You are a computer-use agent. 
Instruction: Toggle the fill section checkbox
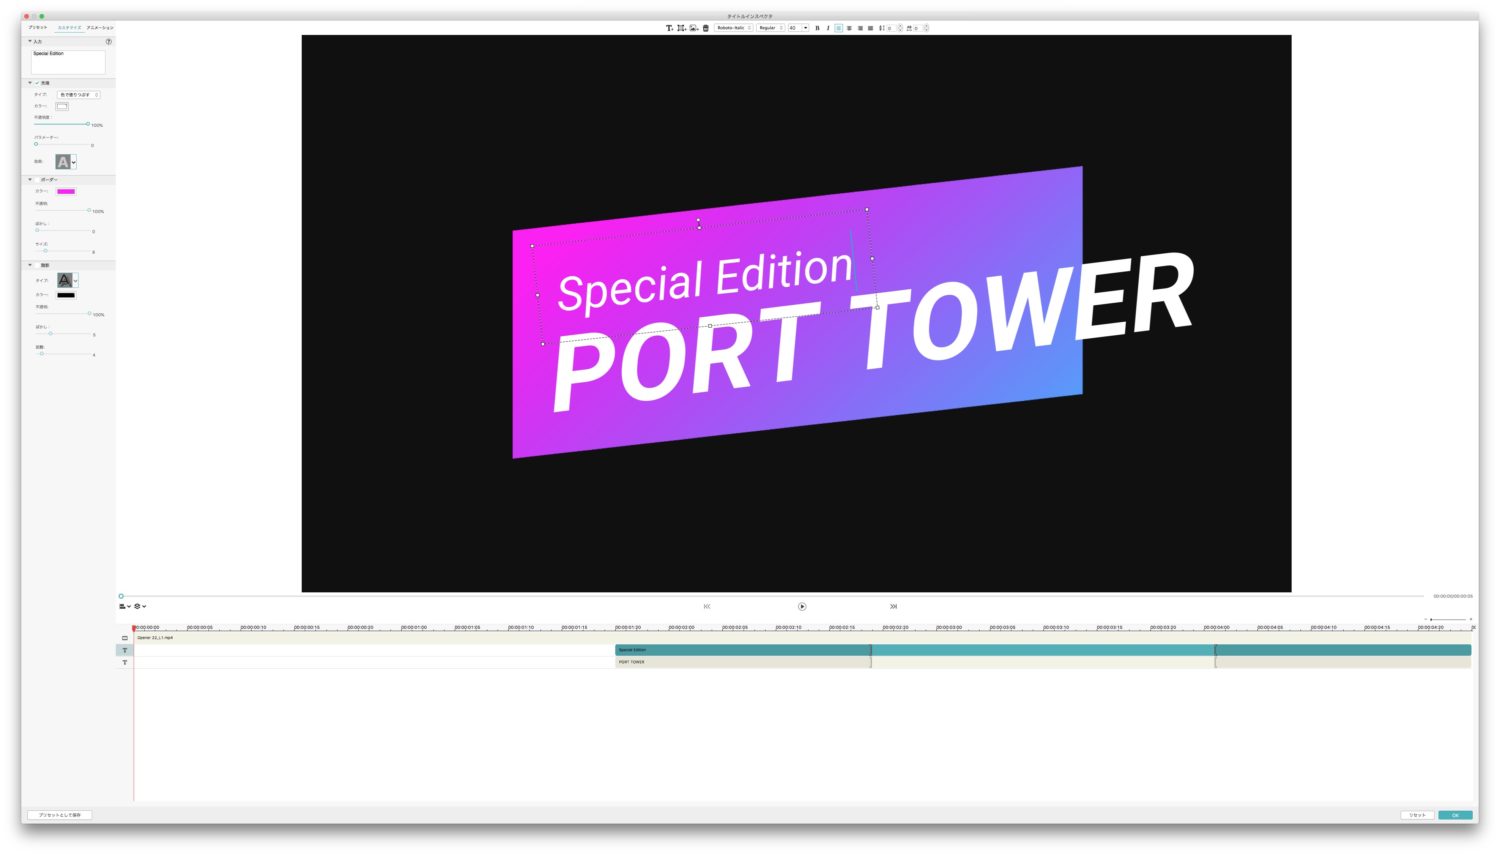(37, 82)
